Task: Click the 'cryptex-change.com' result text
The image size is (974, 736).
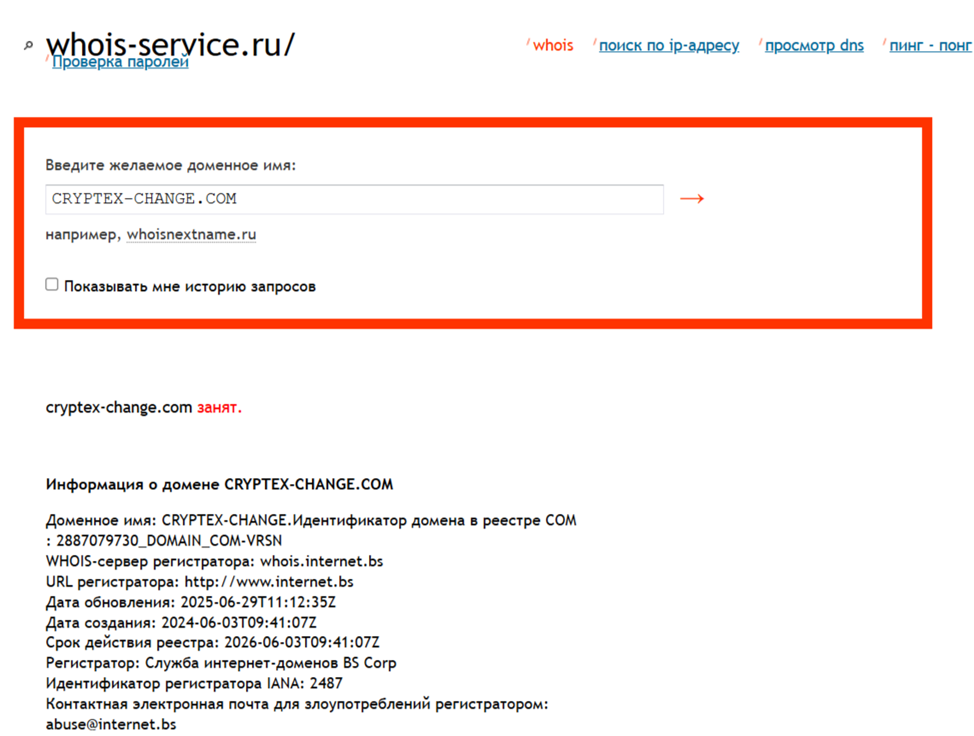Action: [119, 407]
